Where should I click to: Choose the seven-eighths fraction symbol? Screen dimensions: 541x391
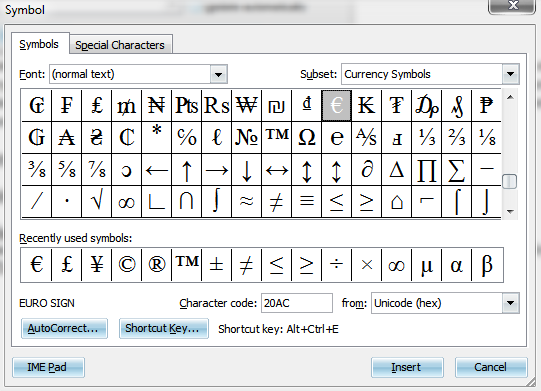(97, 169)
